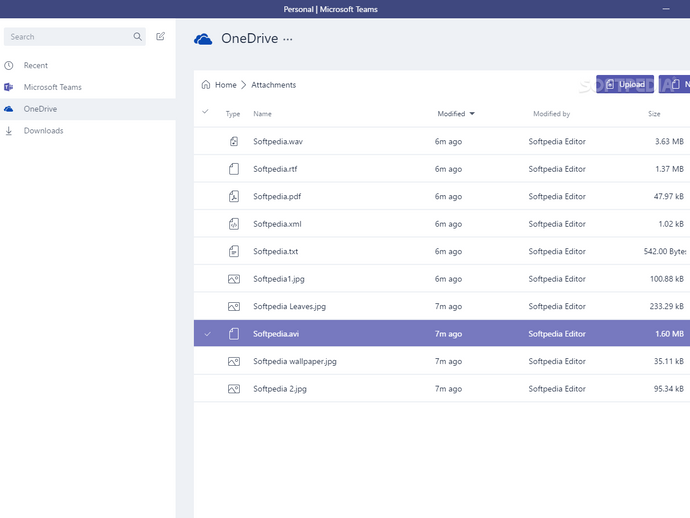This screenshot has width=690, height=518.
Task: Click the partially visible New button
Action: coord(675,84)
